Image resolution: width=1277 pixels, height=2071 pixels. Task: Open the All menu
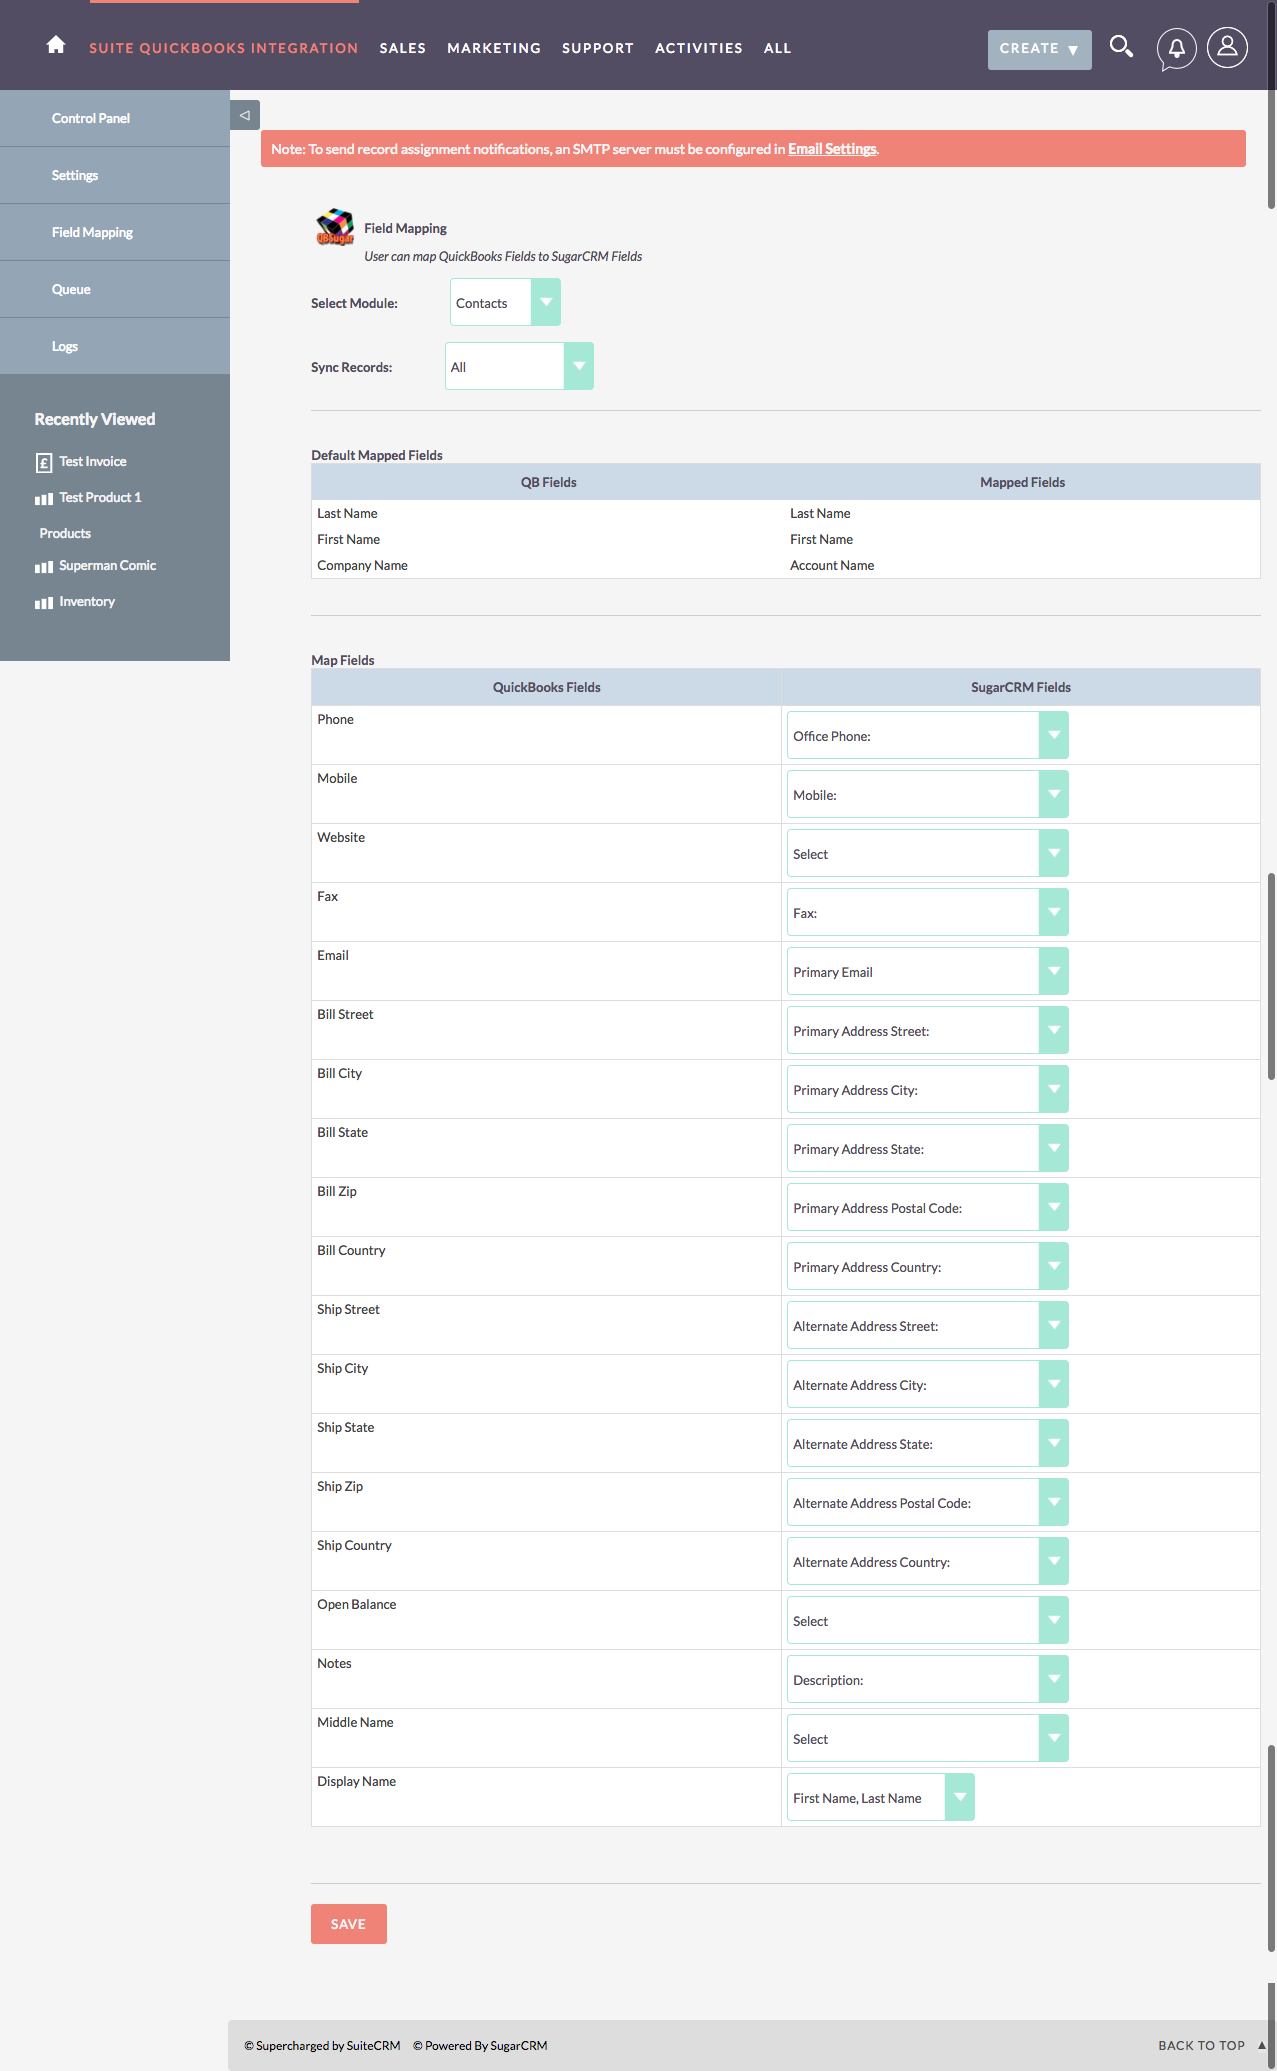[x=777, y=48]
